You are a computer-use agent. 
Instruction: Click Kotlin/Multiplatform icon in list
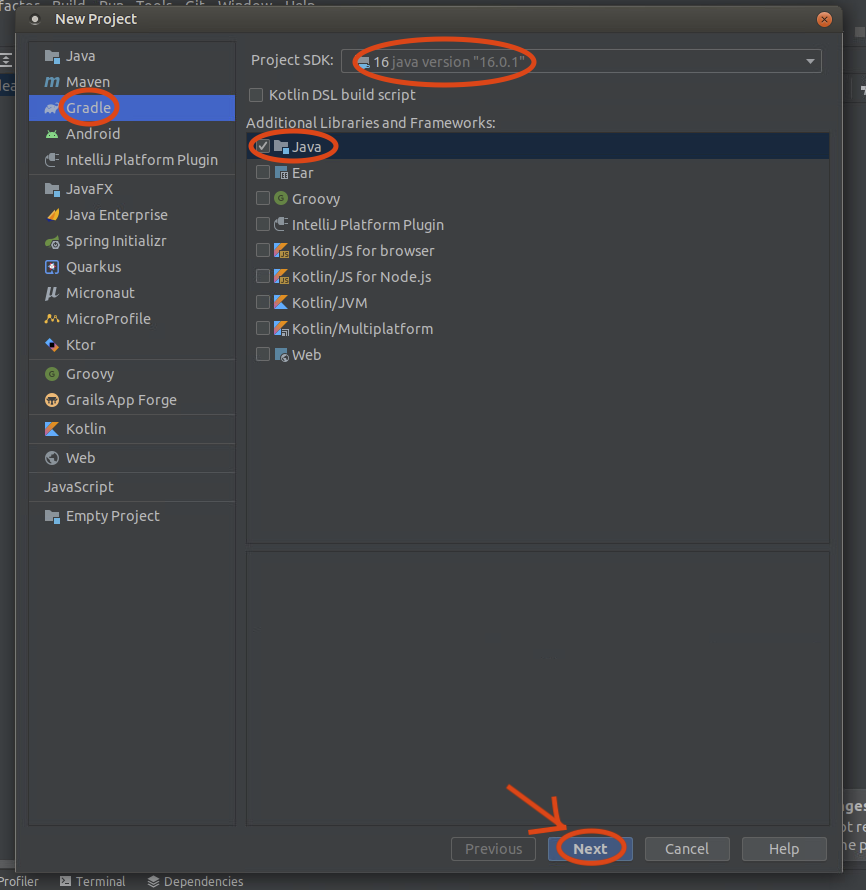[281, 329]
